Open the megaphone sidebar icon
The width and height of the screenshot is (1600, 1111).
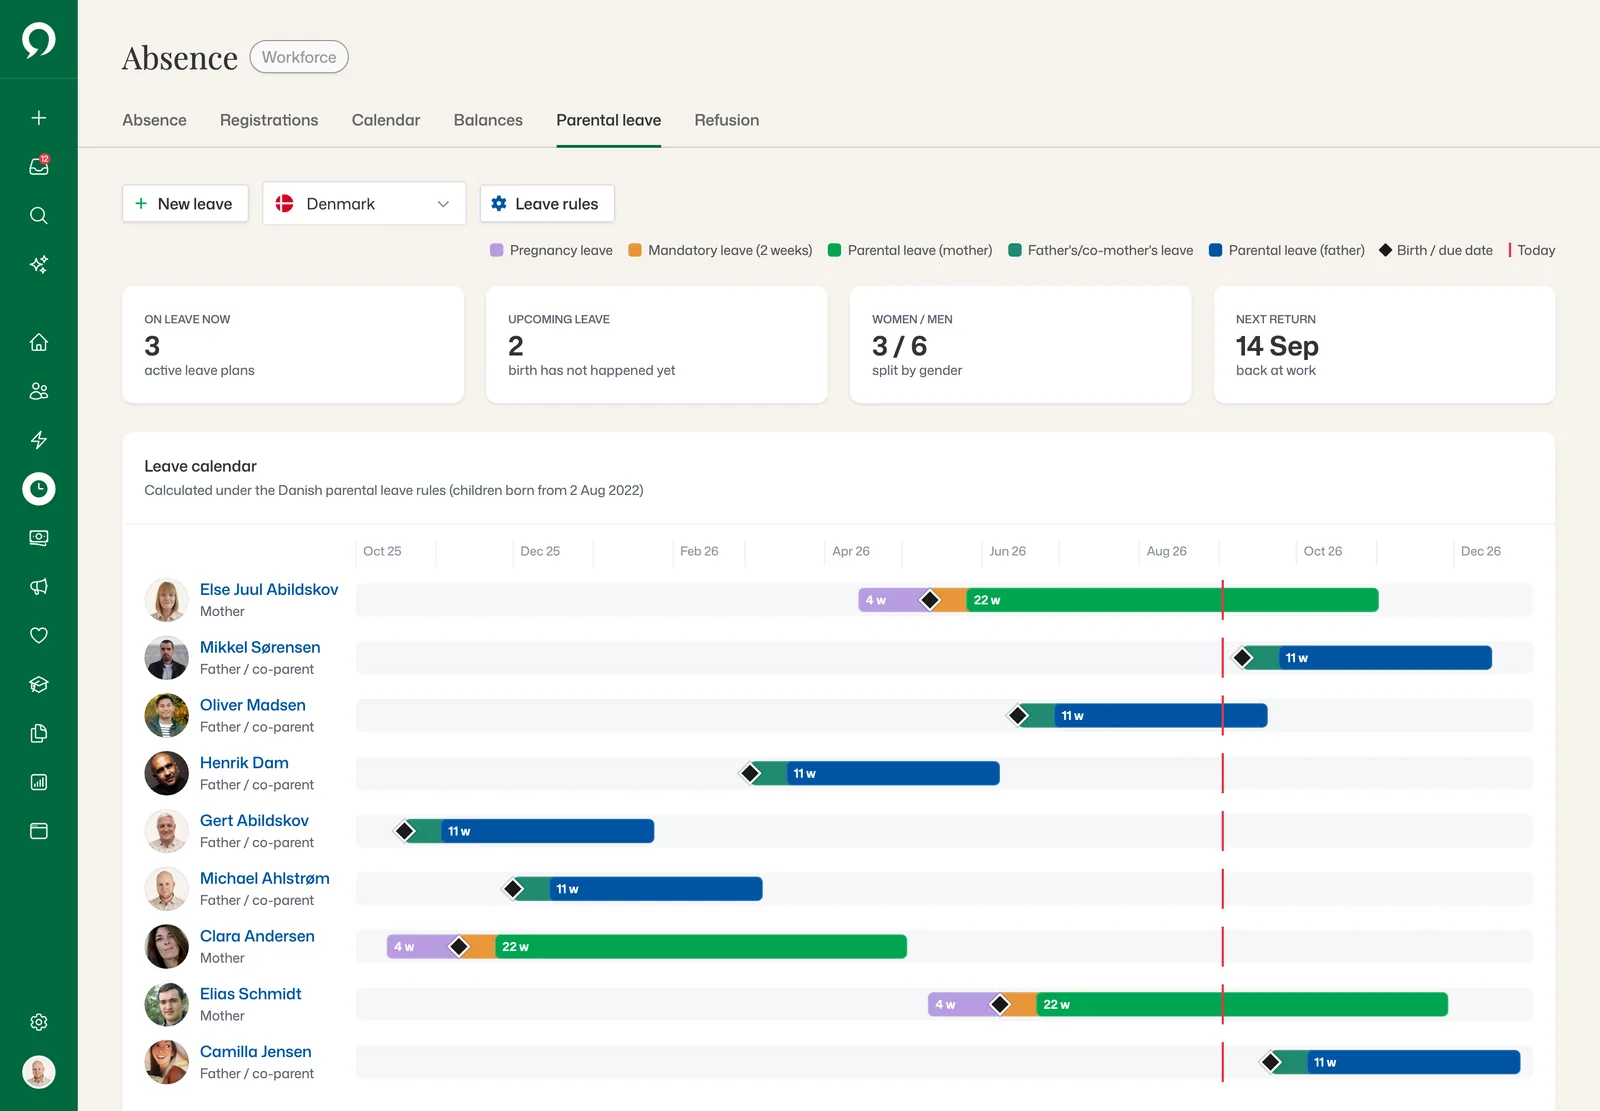click(x=39, y=586)
